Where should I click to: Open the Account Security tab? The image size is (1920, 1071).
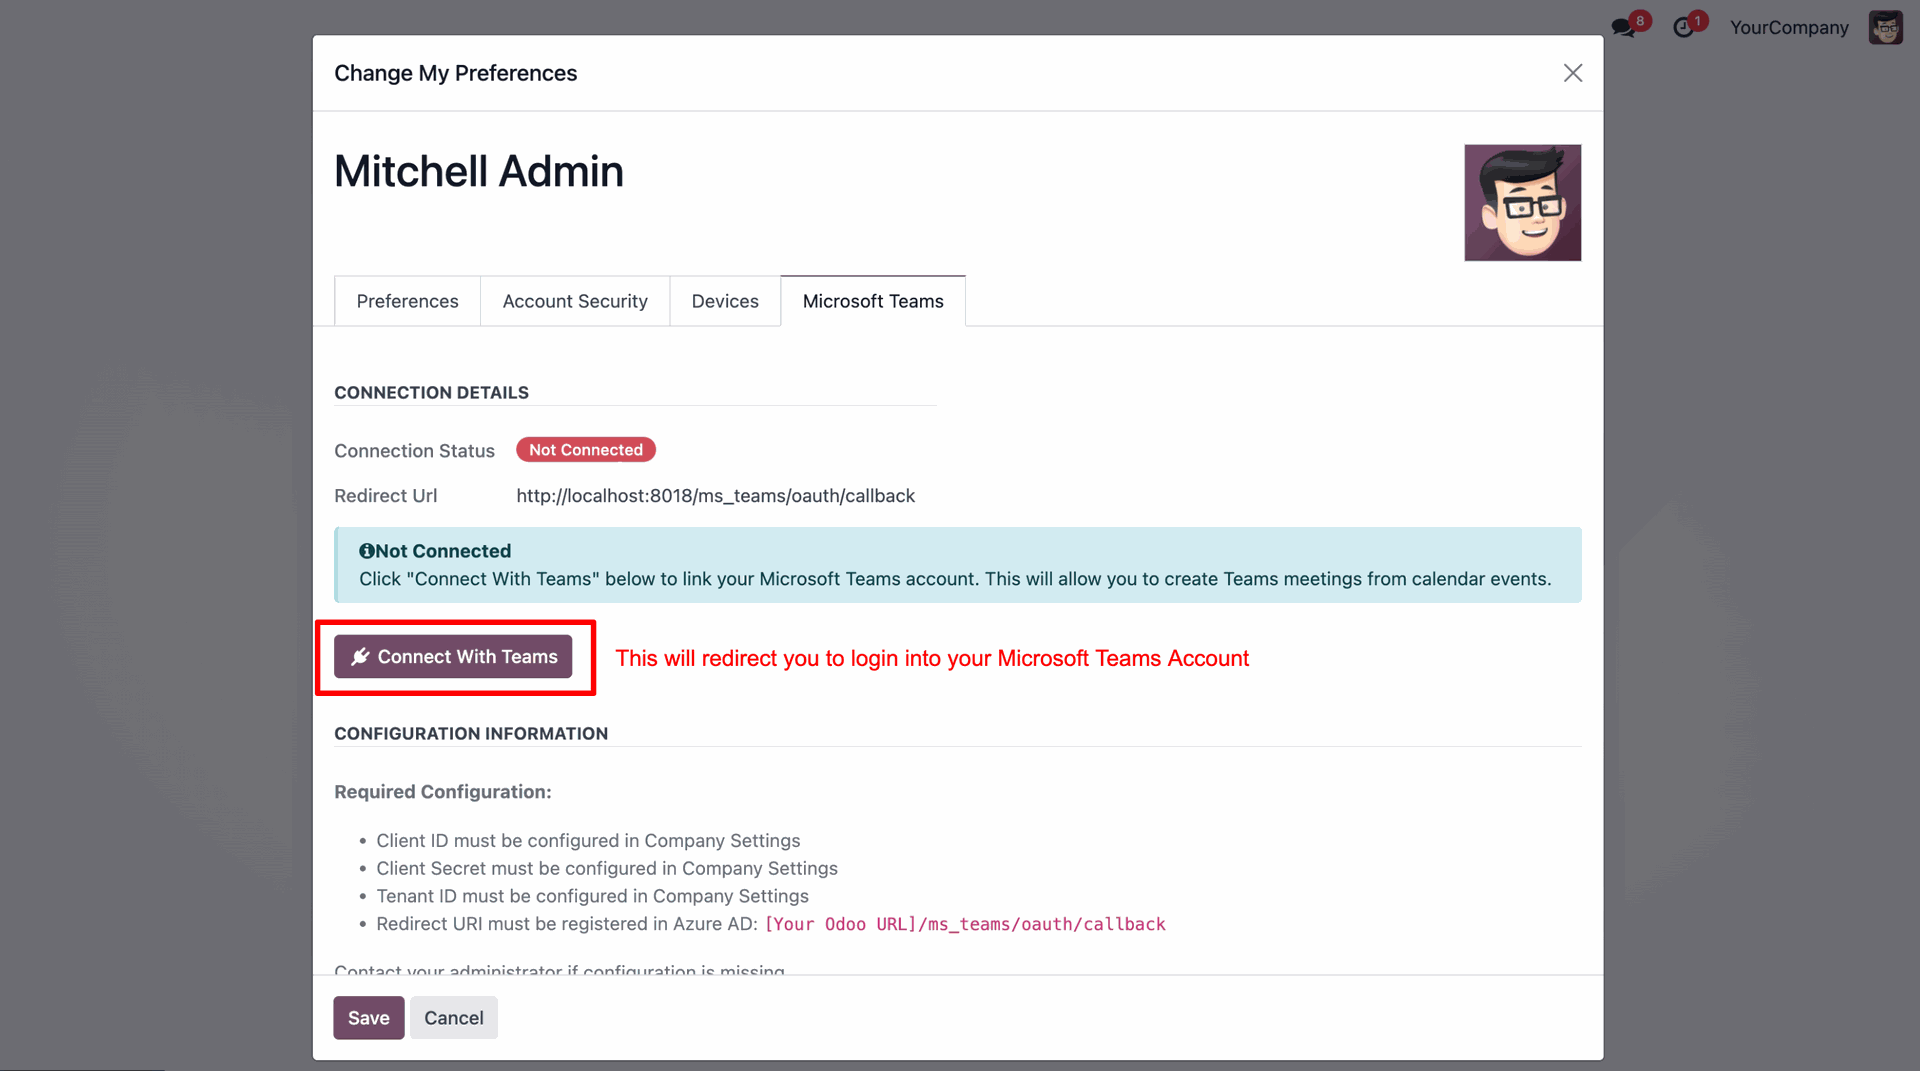click(x=575, y=301)
